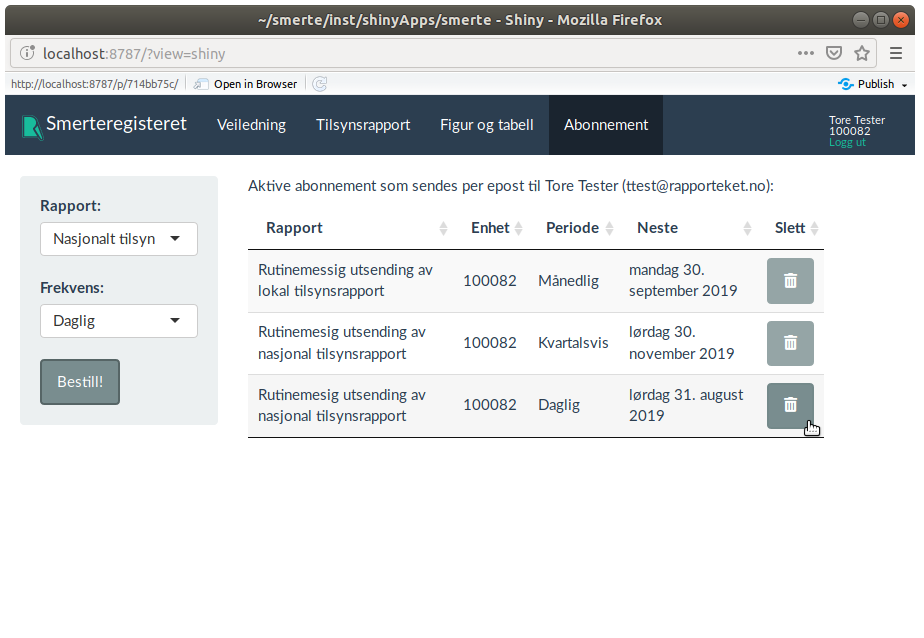Click the Månedlig period cell
This screenshot has width=924, height=638.
(x=573, y=281)
